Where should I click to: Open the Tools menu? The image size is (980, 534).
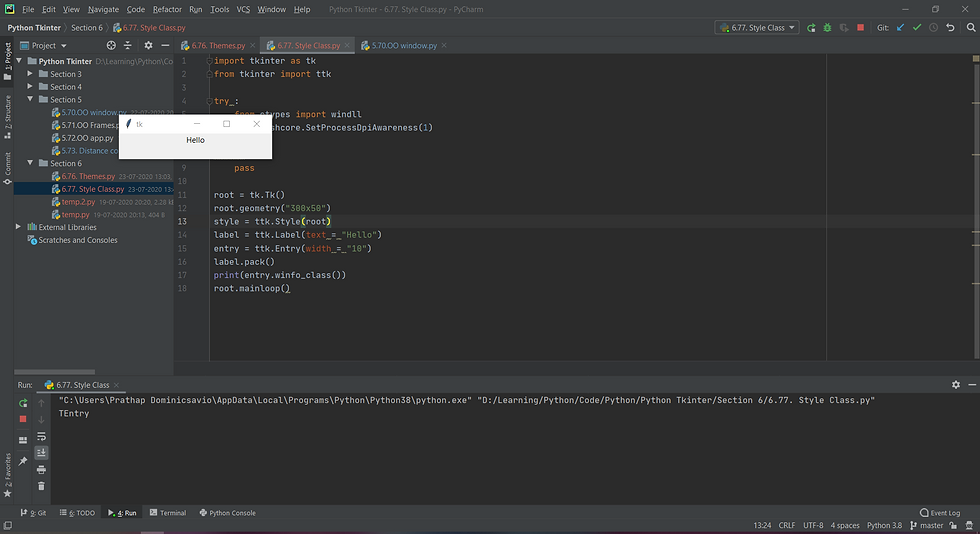point(219,9)
